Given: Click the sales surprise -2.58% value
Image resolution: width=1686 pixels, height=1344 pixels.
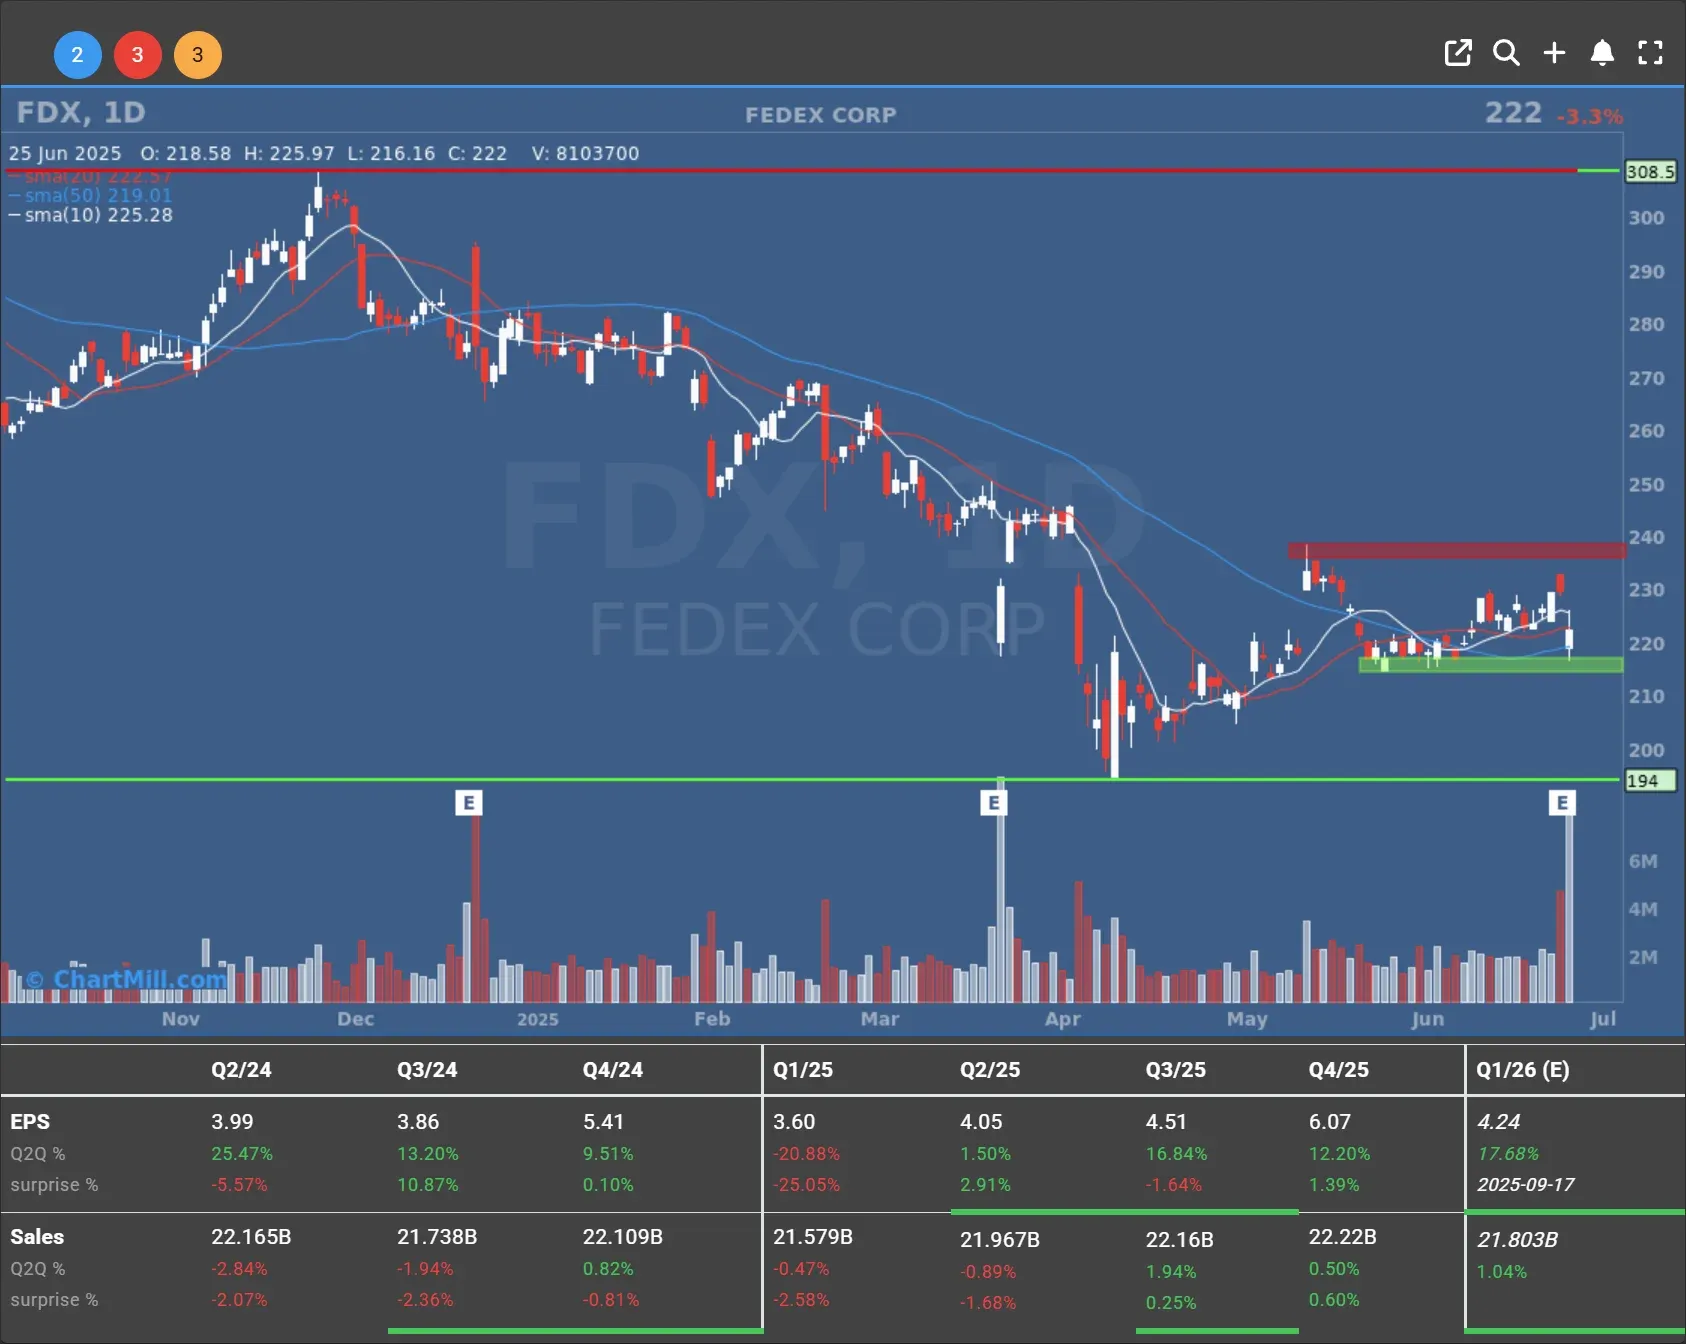Looking at the screenshot, I should (x=801, y=1300).
